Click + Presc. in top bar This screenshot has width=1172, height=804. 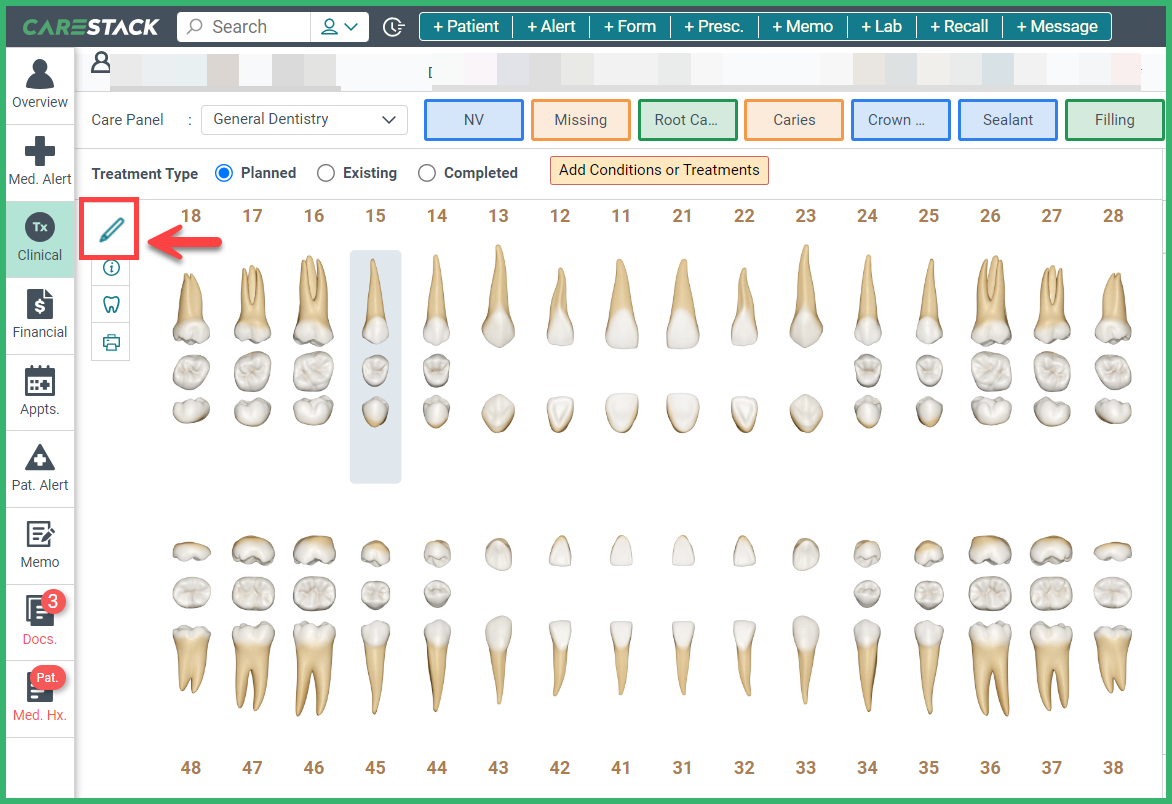coord(714,27)
